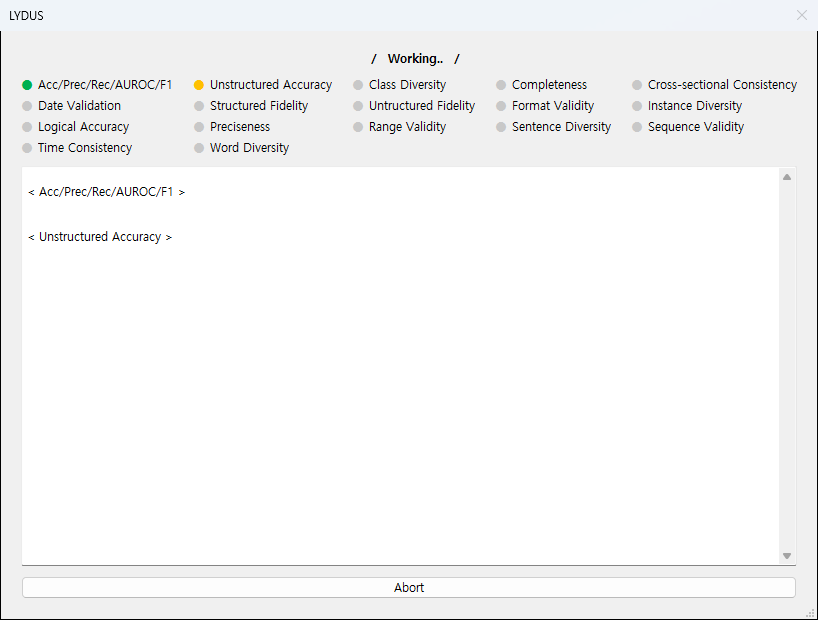Select the Structured Fidelity label

pos(259,105)
